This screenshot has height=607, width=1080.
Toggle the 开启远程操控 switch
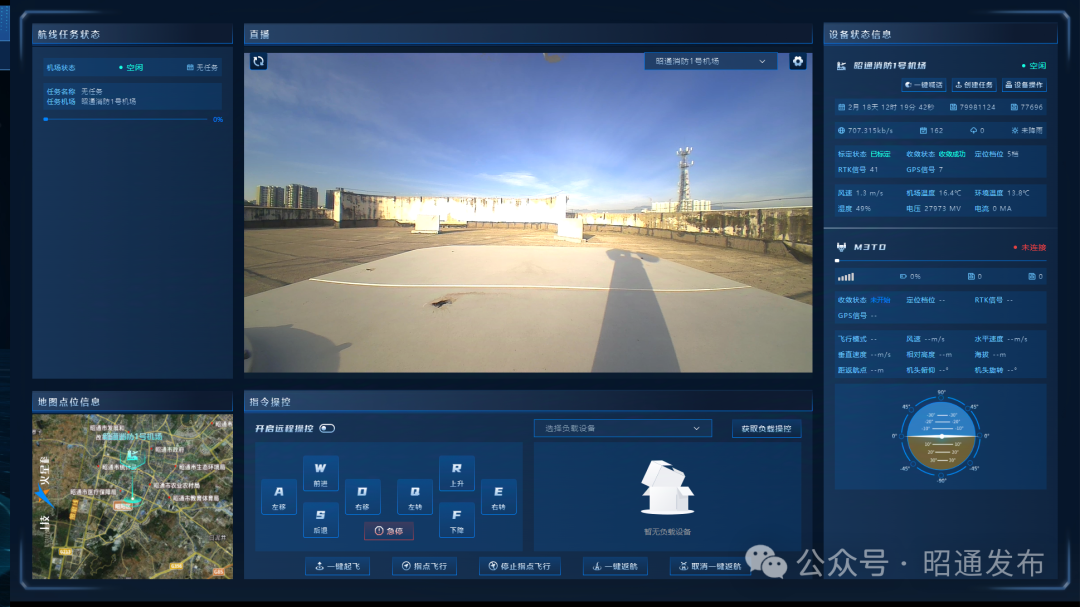coord(327,429)
